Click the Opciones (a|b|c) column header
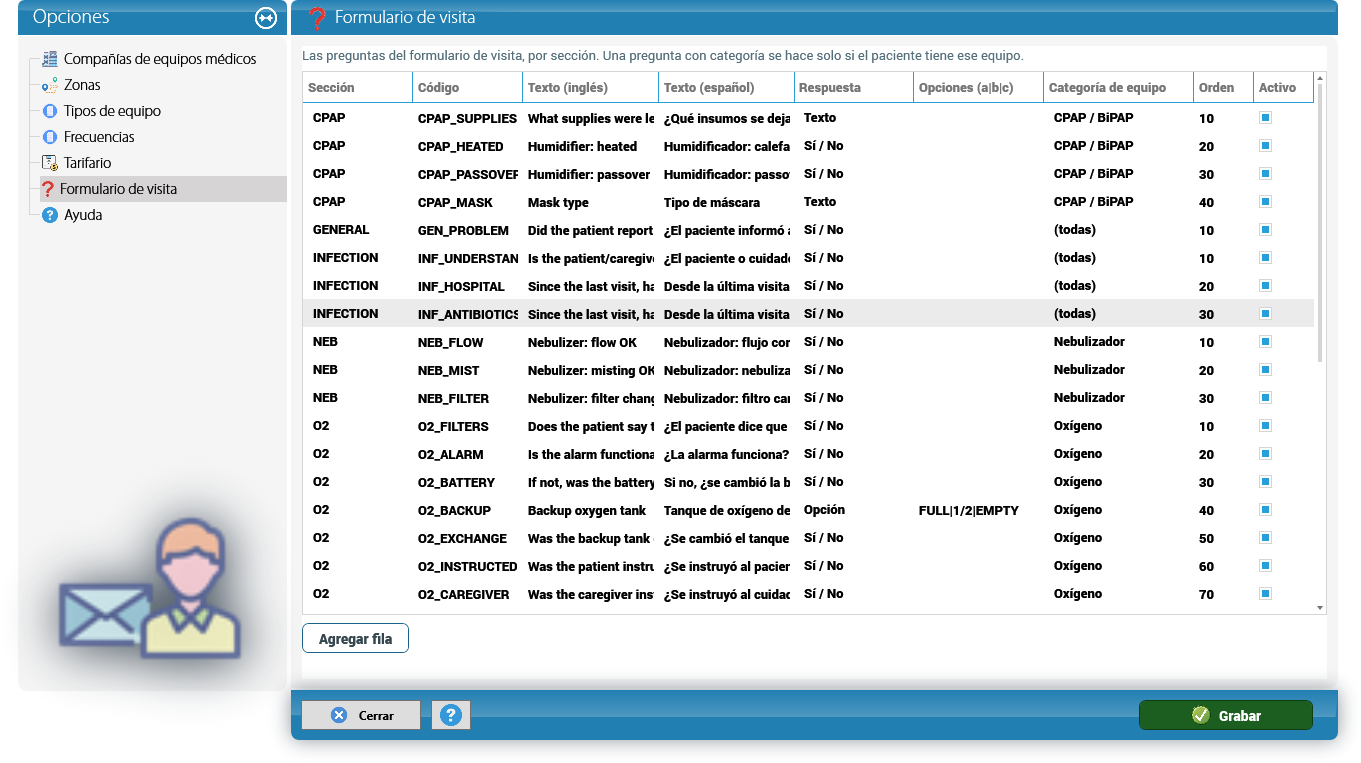 (x=979, y=87)
